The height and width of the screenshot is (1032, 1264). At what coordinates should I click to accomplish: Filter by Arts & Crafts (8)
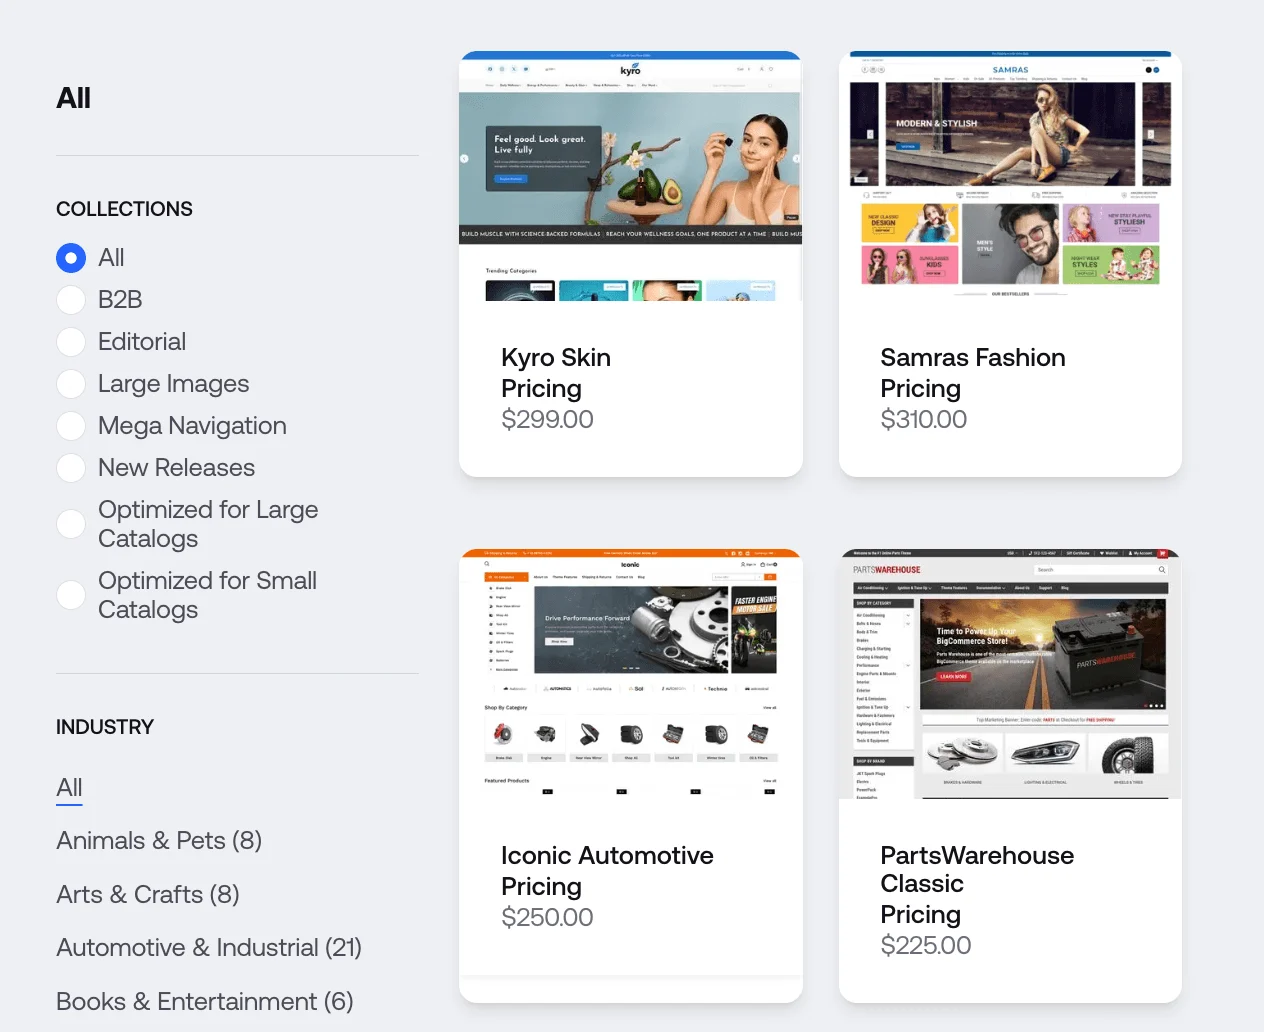tap(148, 895)
